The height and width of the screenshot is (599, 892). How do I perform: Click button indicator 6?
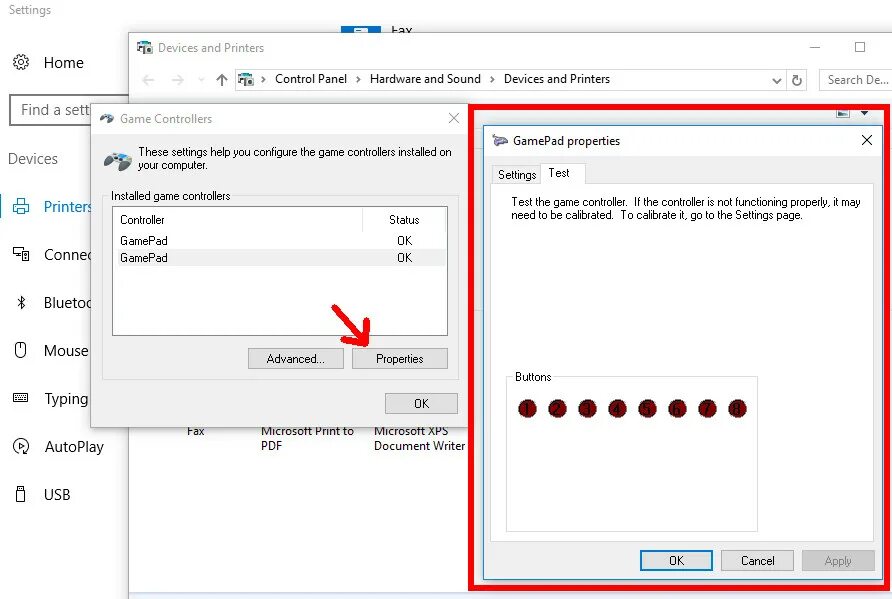(677, 408)
